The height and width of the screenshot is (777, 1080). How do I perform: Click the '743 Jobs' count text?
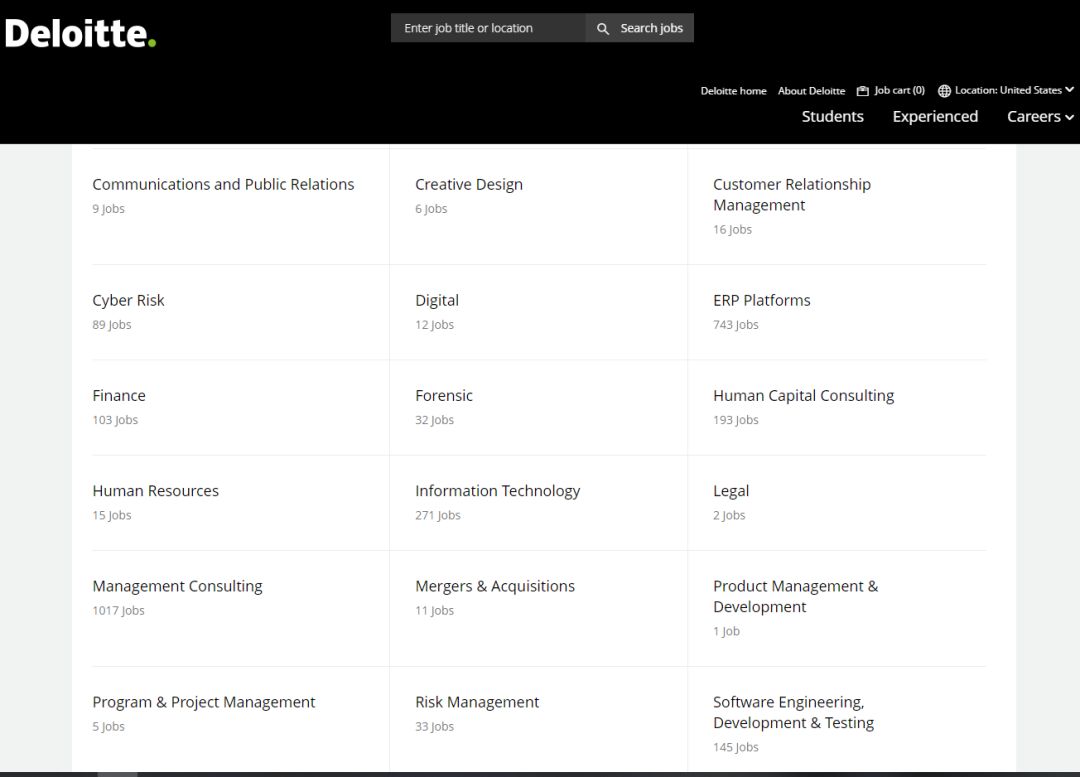(736, 324)
